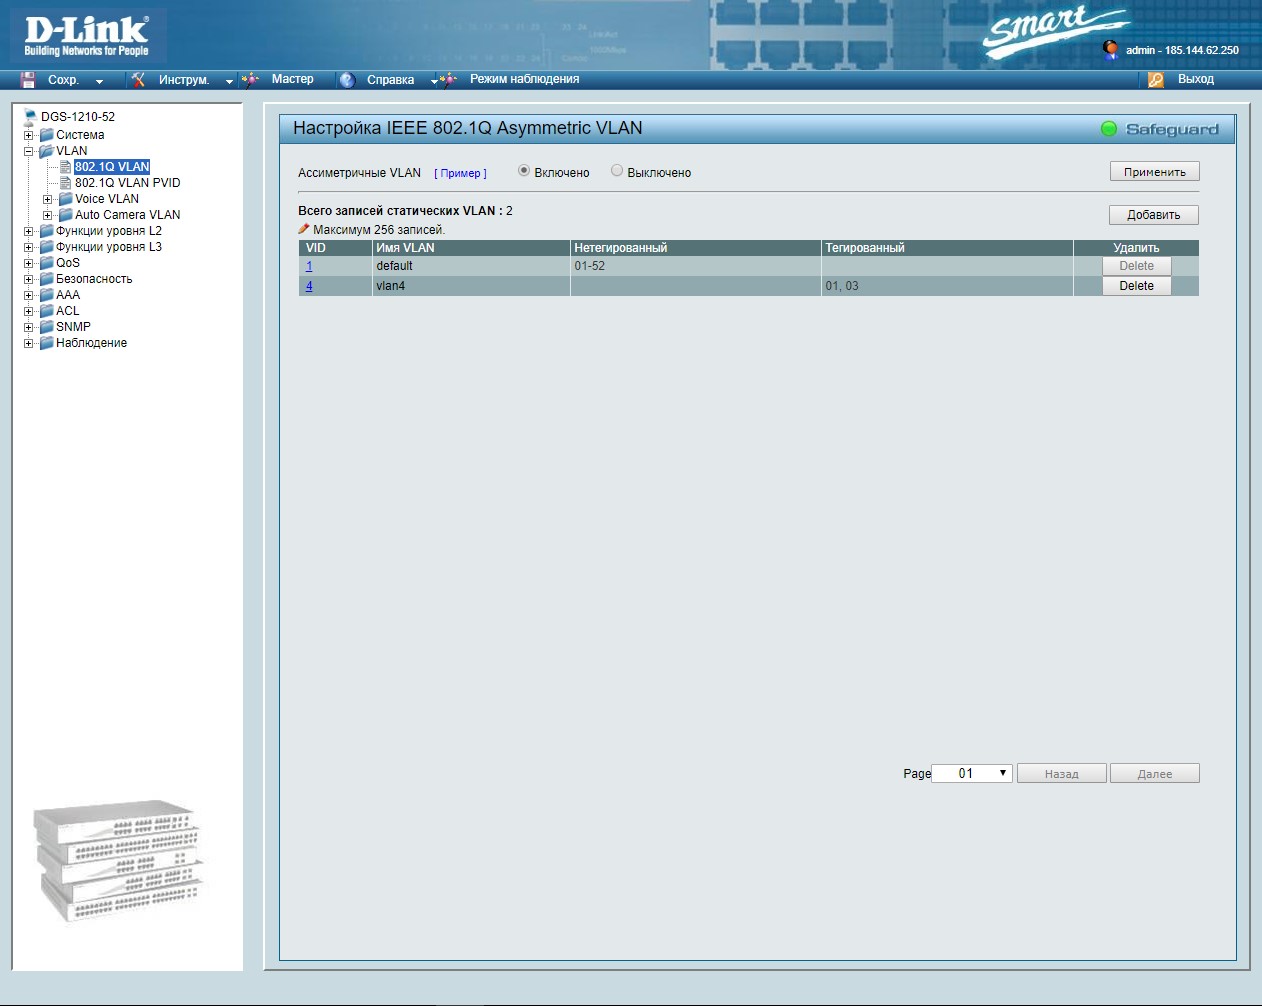Viewport: 1262px width, 1006px height.
Task: Click the 802.1Q VLAN PVID page icon
Action: point(65,183)
